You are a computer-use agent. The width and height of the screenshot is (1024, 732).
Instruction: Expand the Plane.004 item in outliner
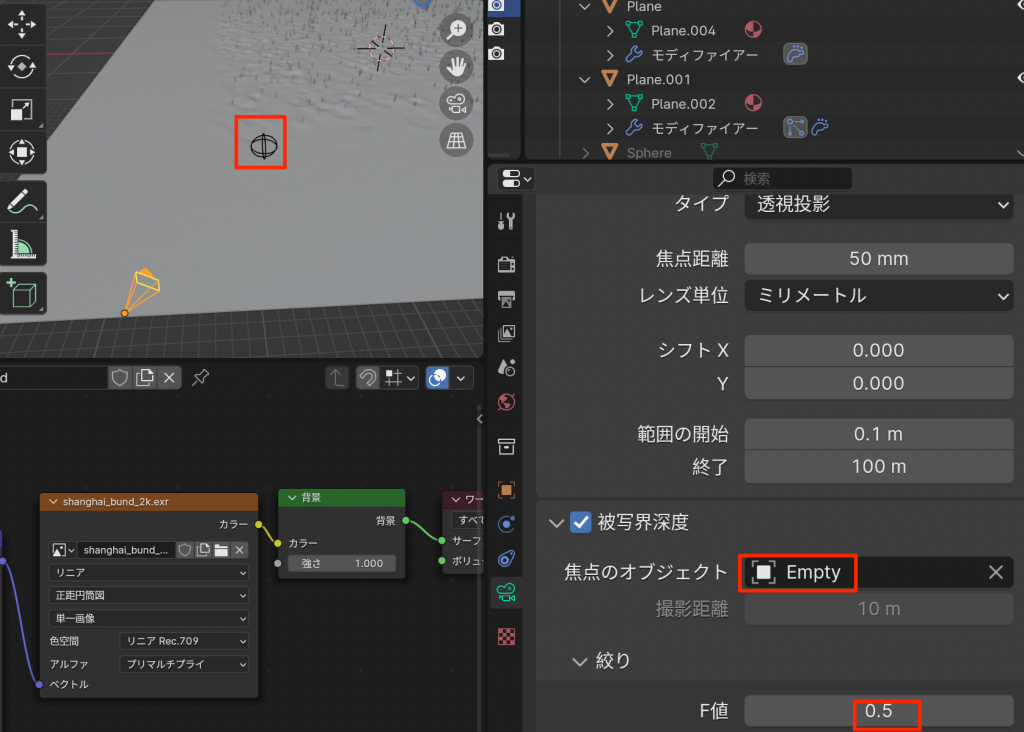(x=610, y=31)
